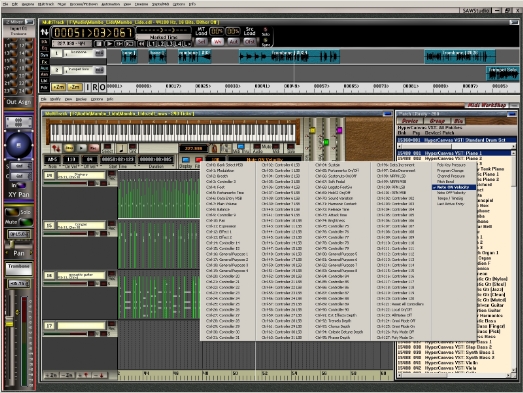Toggle the Aut automation button
The height and width of the screenshot is (393, 523).
(233, 42)
